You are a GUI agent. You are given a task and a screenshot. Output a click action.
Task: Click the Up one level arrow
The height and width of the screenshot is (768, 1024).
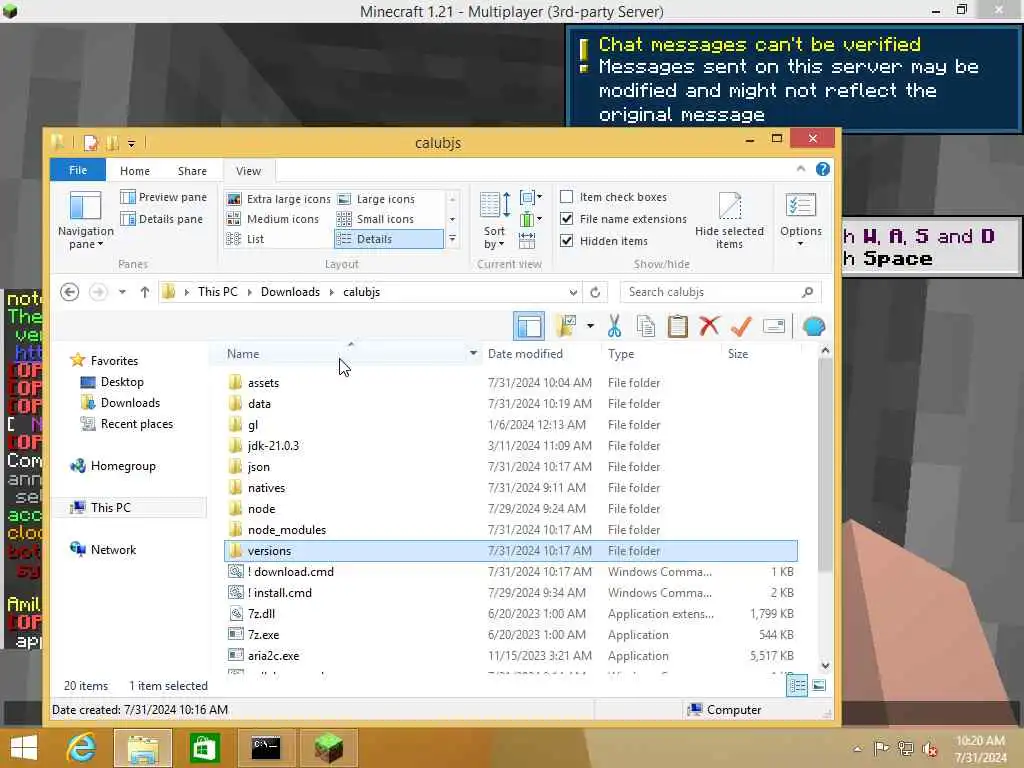pyautogui.click(x=145, y=292)
